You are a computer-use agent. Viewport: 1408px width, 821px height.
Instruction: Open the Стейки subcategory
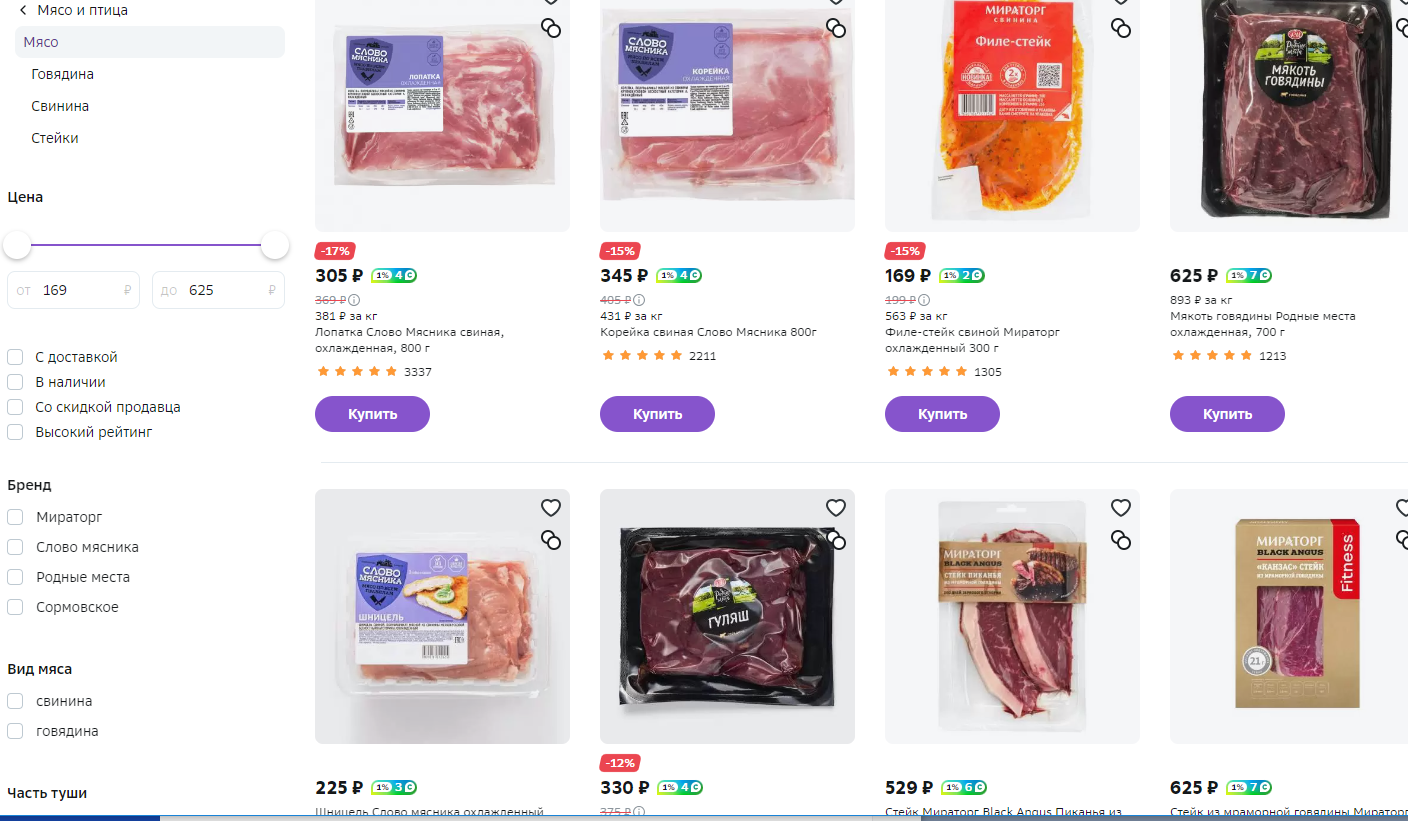point(54,138)
